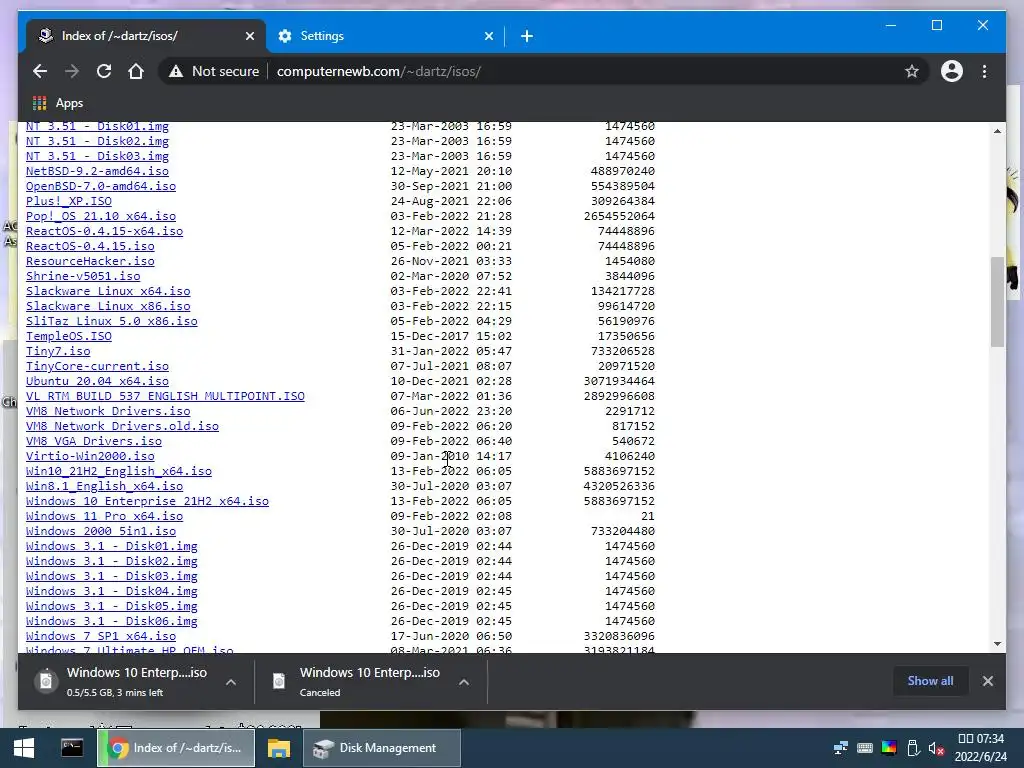Click Ubuntu 20.04 x64.iso link
Viewport: 1024px width, 768px height.
97,381
